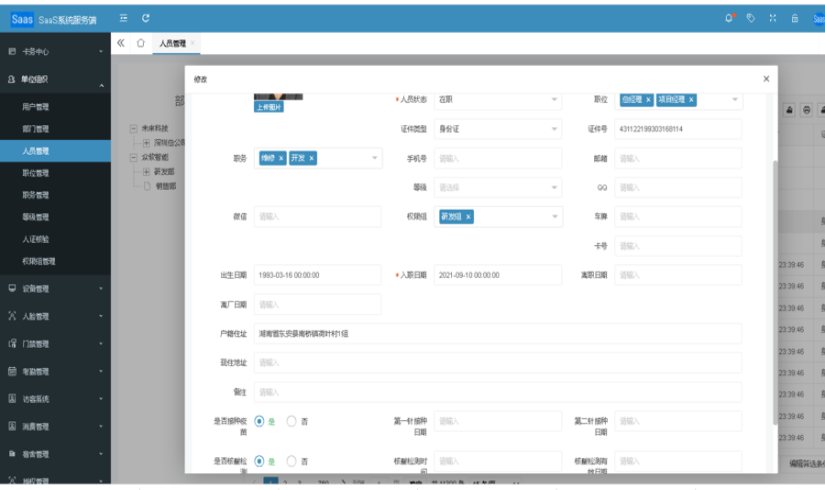Remove the 开发 tag from duties field

pos(311,158)
